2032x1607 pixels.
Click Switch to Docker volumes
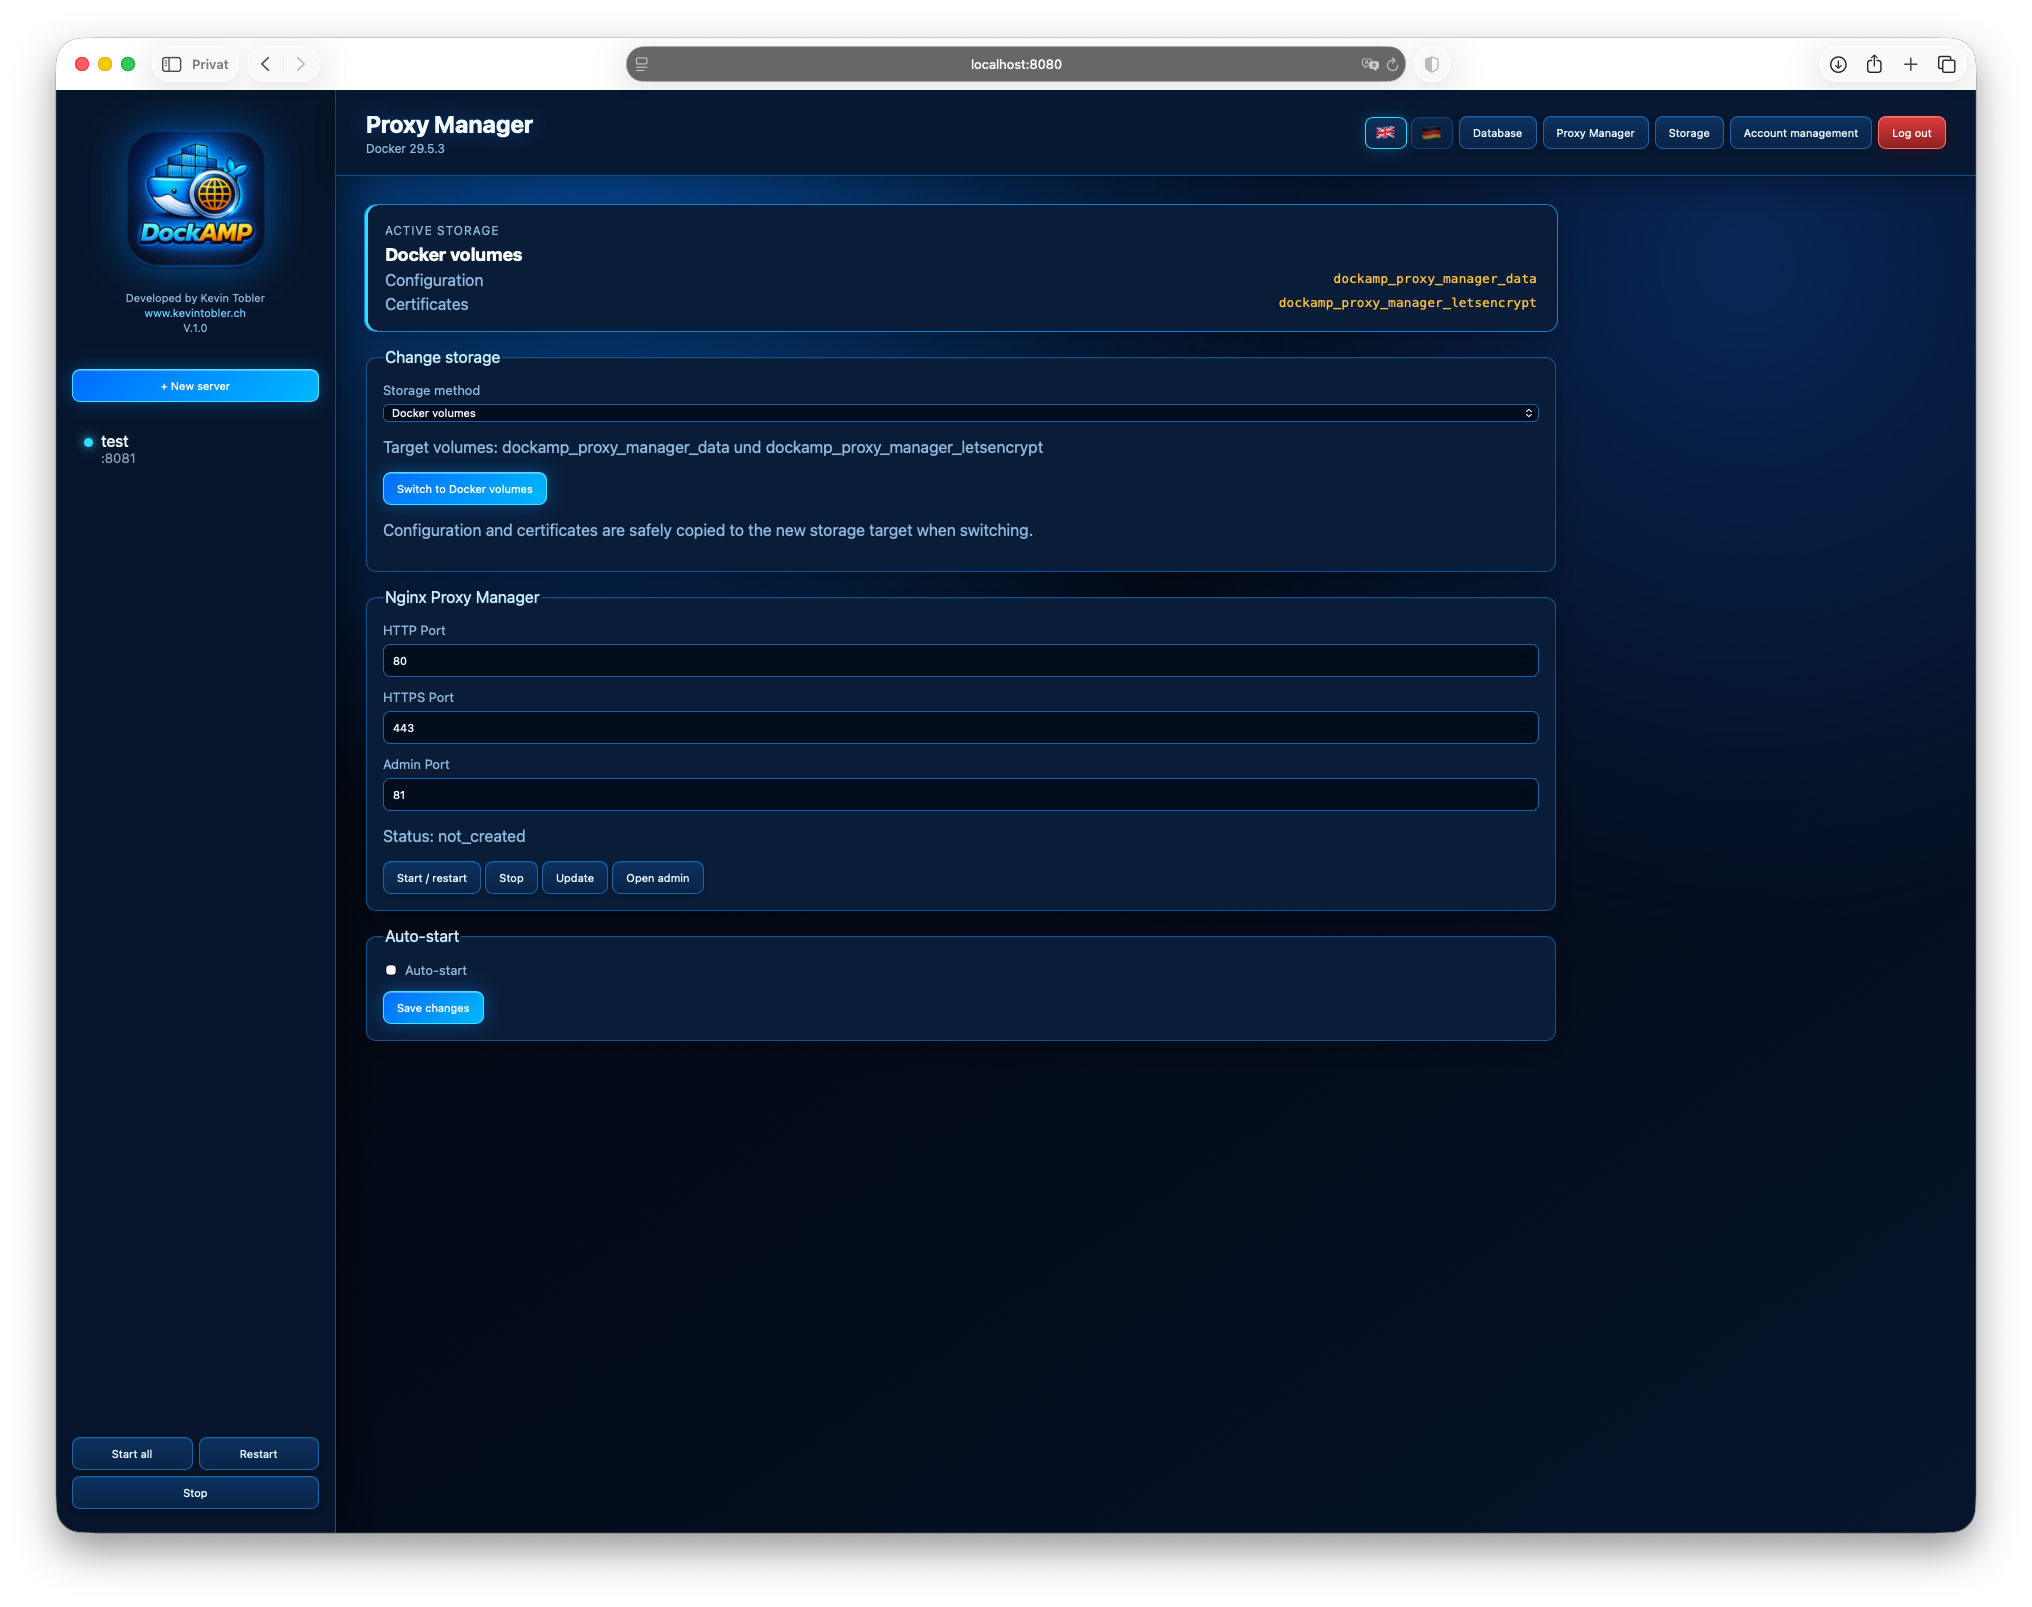[464, 489]
